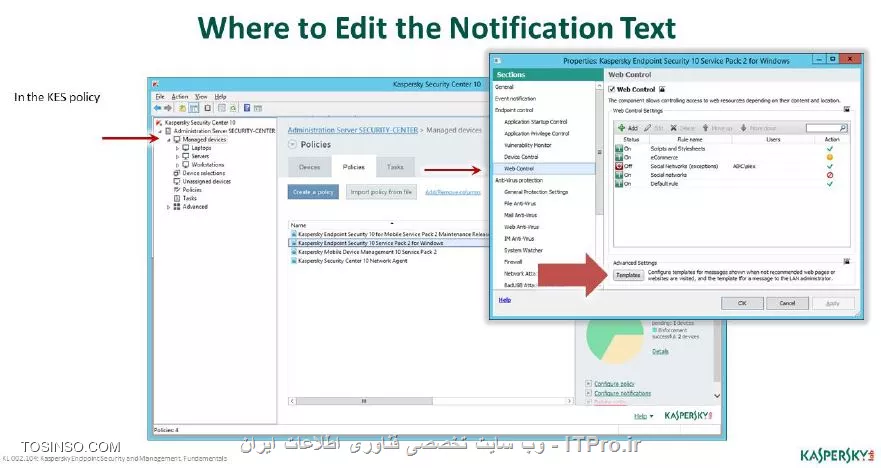Viewport: 881px width, 468px height.
Task: Click the Unassigned devices monitor icon
Action: 176,181
